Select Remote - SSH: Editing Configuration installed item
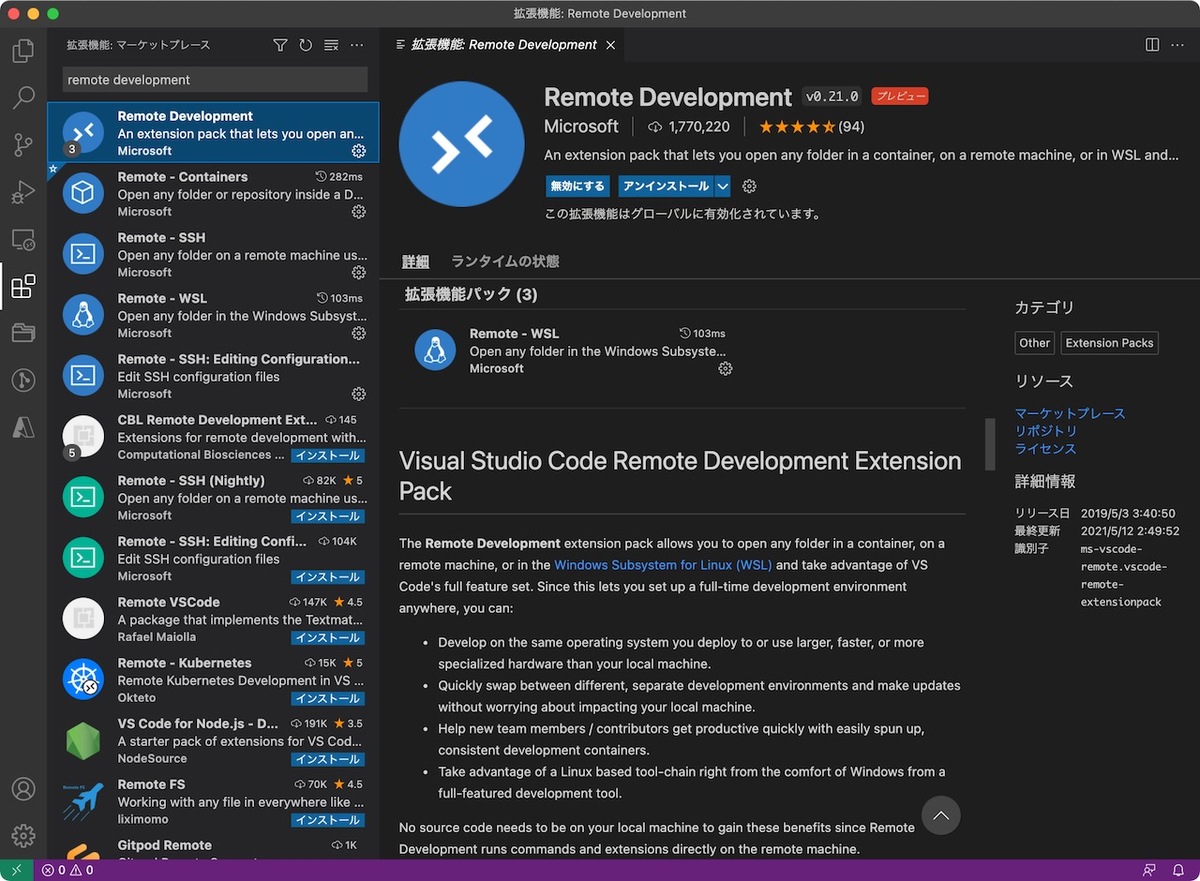 coord(213,376)
